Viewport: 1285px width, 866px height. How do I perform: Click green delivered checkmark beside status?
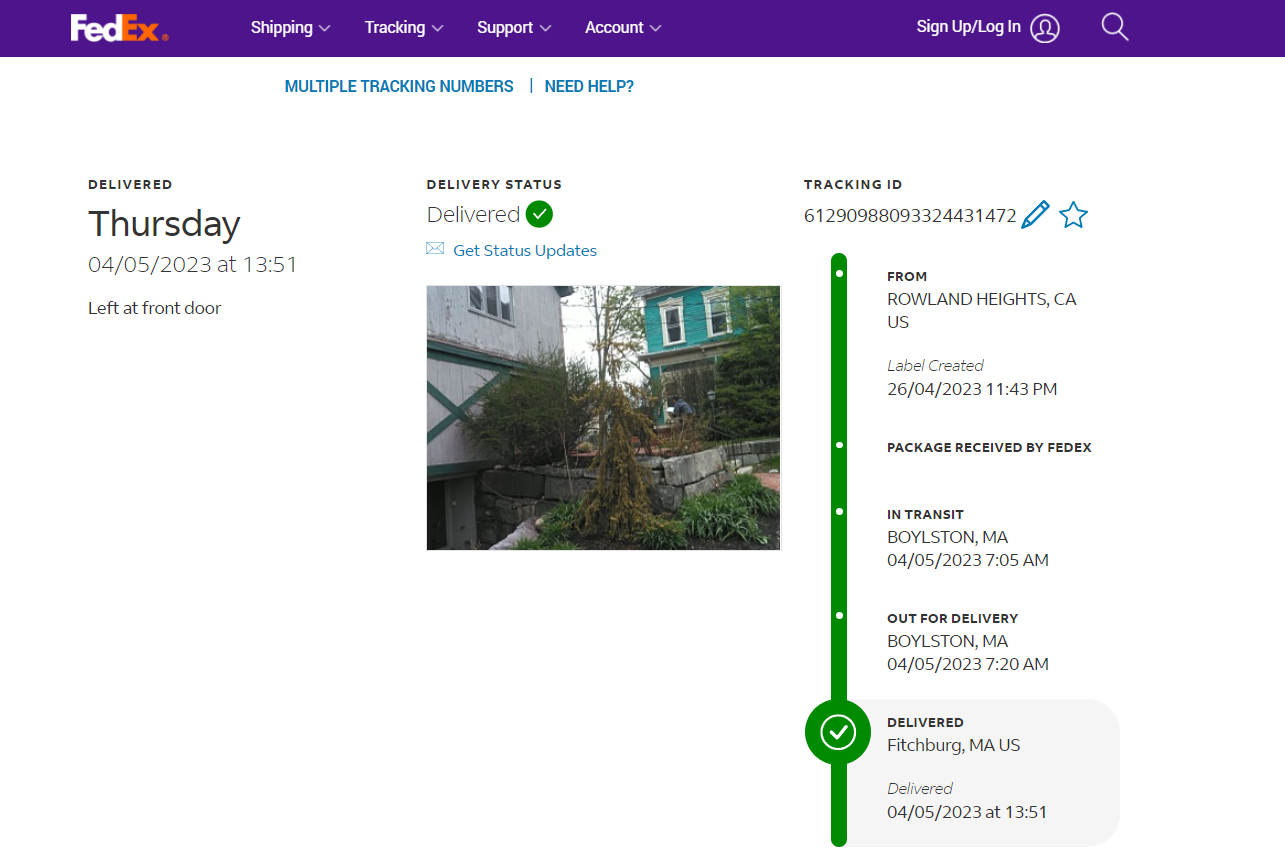click(539, 214)
